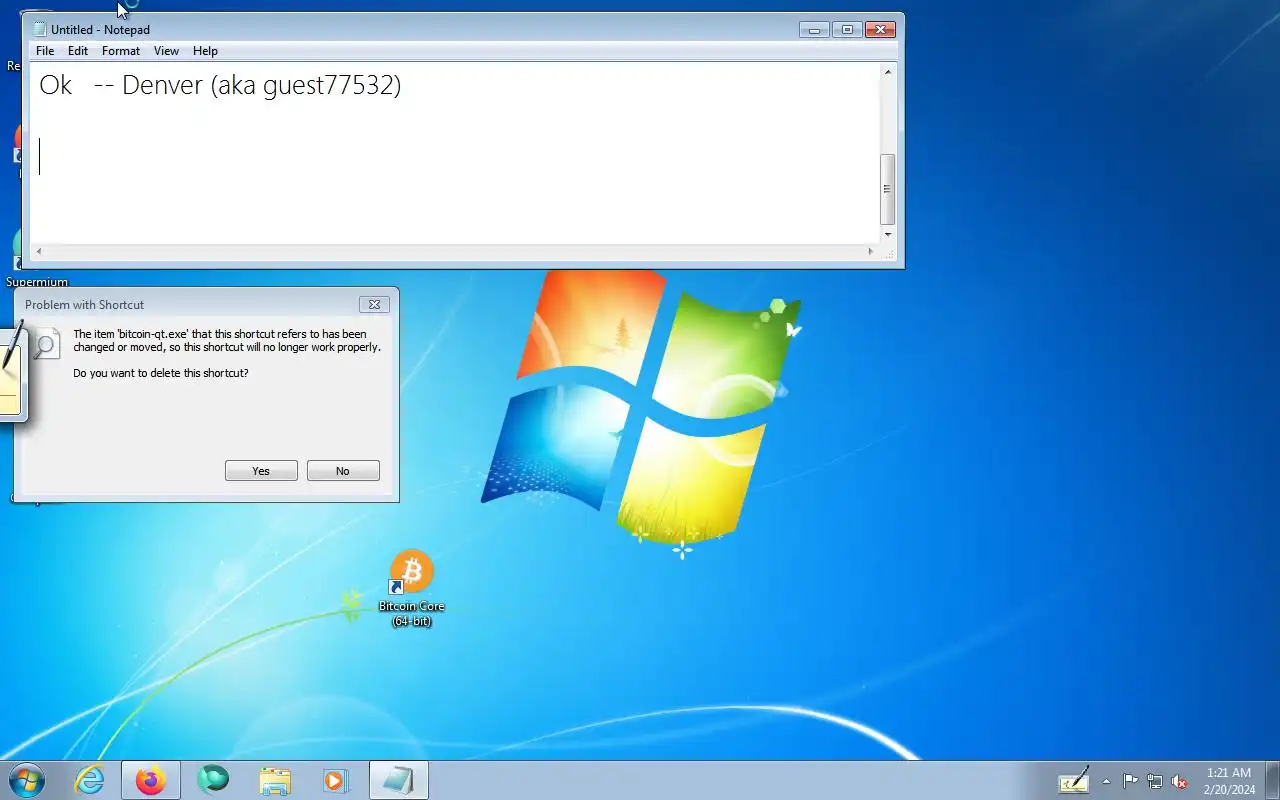Open Action Center flag icon
The width and height of the screenshot is (1280, 800).
point(1130,781)
